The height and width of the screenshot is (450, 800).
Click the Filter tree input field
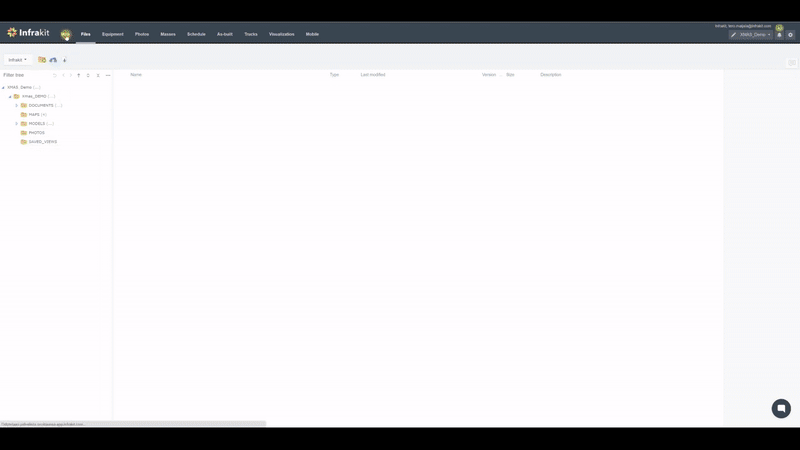pyautogui.click(x=25, y=75)
